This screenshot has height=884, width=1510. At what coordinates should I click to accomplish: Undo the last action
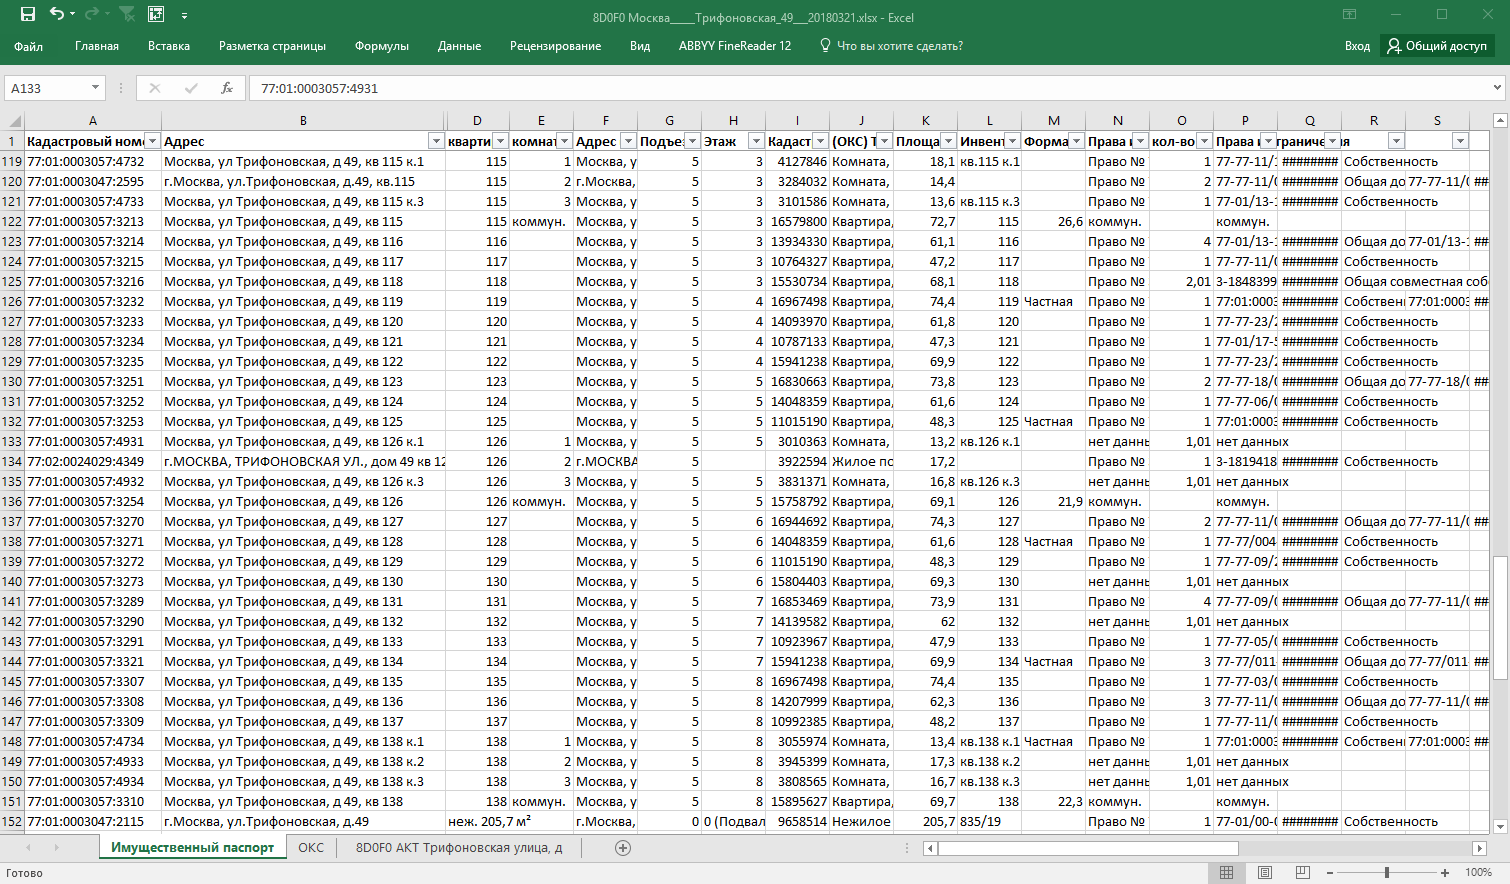(57, 14)
